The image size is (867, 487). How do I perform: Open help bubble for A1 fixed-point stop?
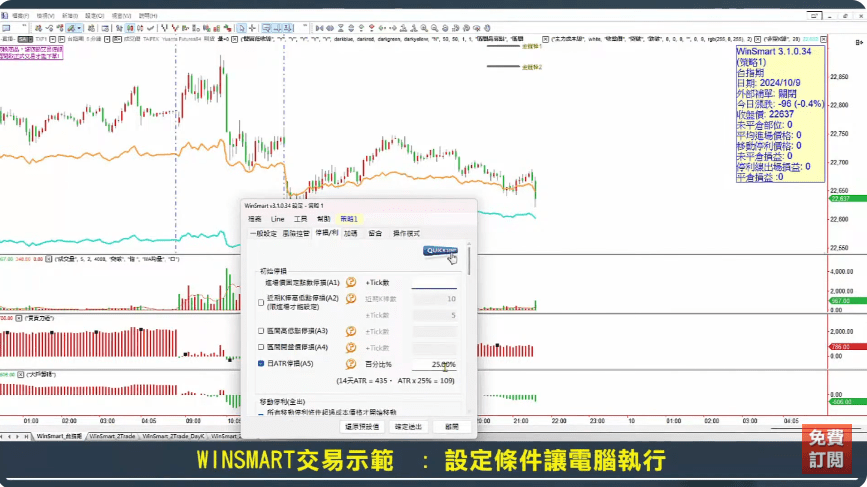351,282
